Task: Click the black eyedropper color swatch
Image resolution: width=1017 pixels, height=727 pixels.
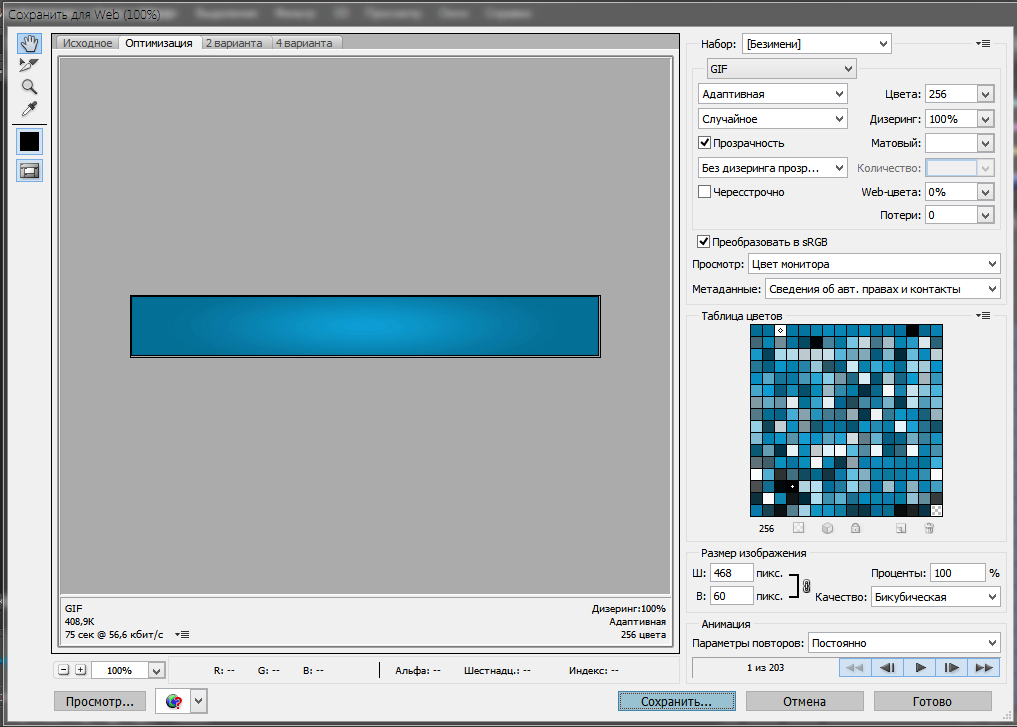Action: [29, 141]
